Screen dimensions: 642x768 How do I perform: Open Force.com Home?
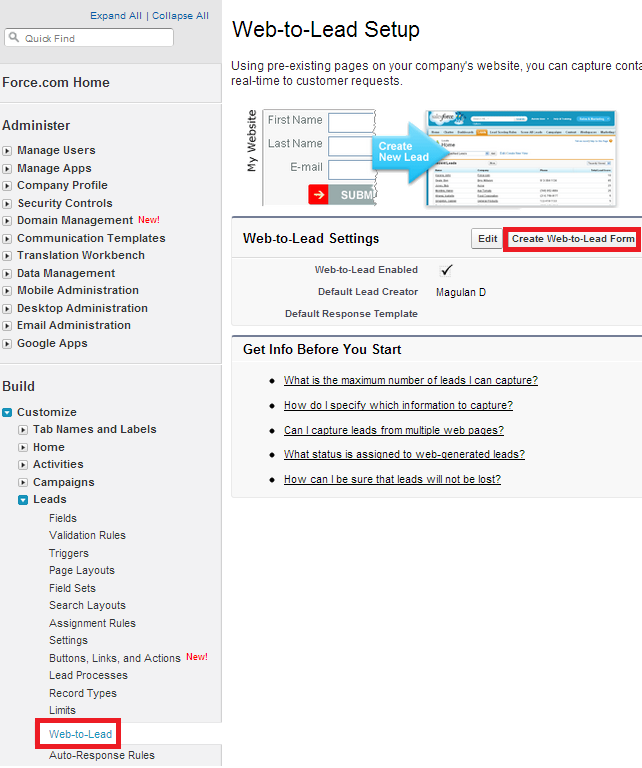[56, 82]
